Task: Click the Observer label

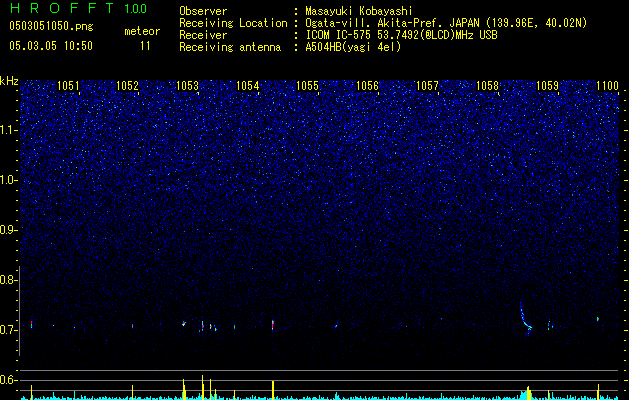Action: 203,11
